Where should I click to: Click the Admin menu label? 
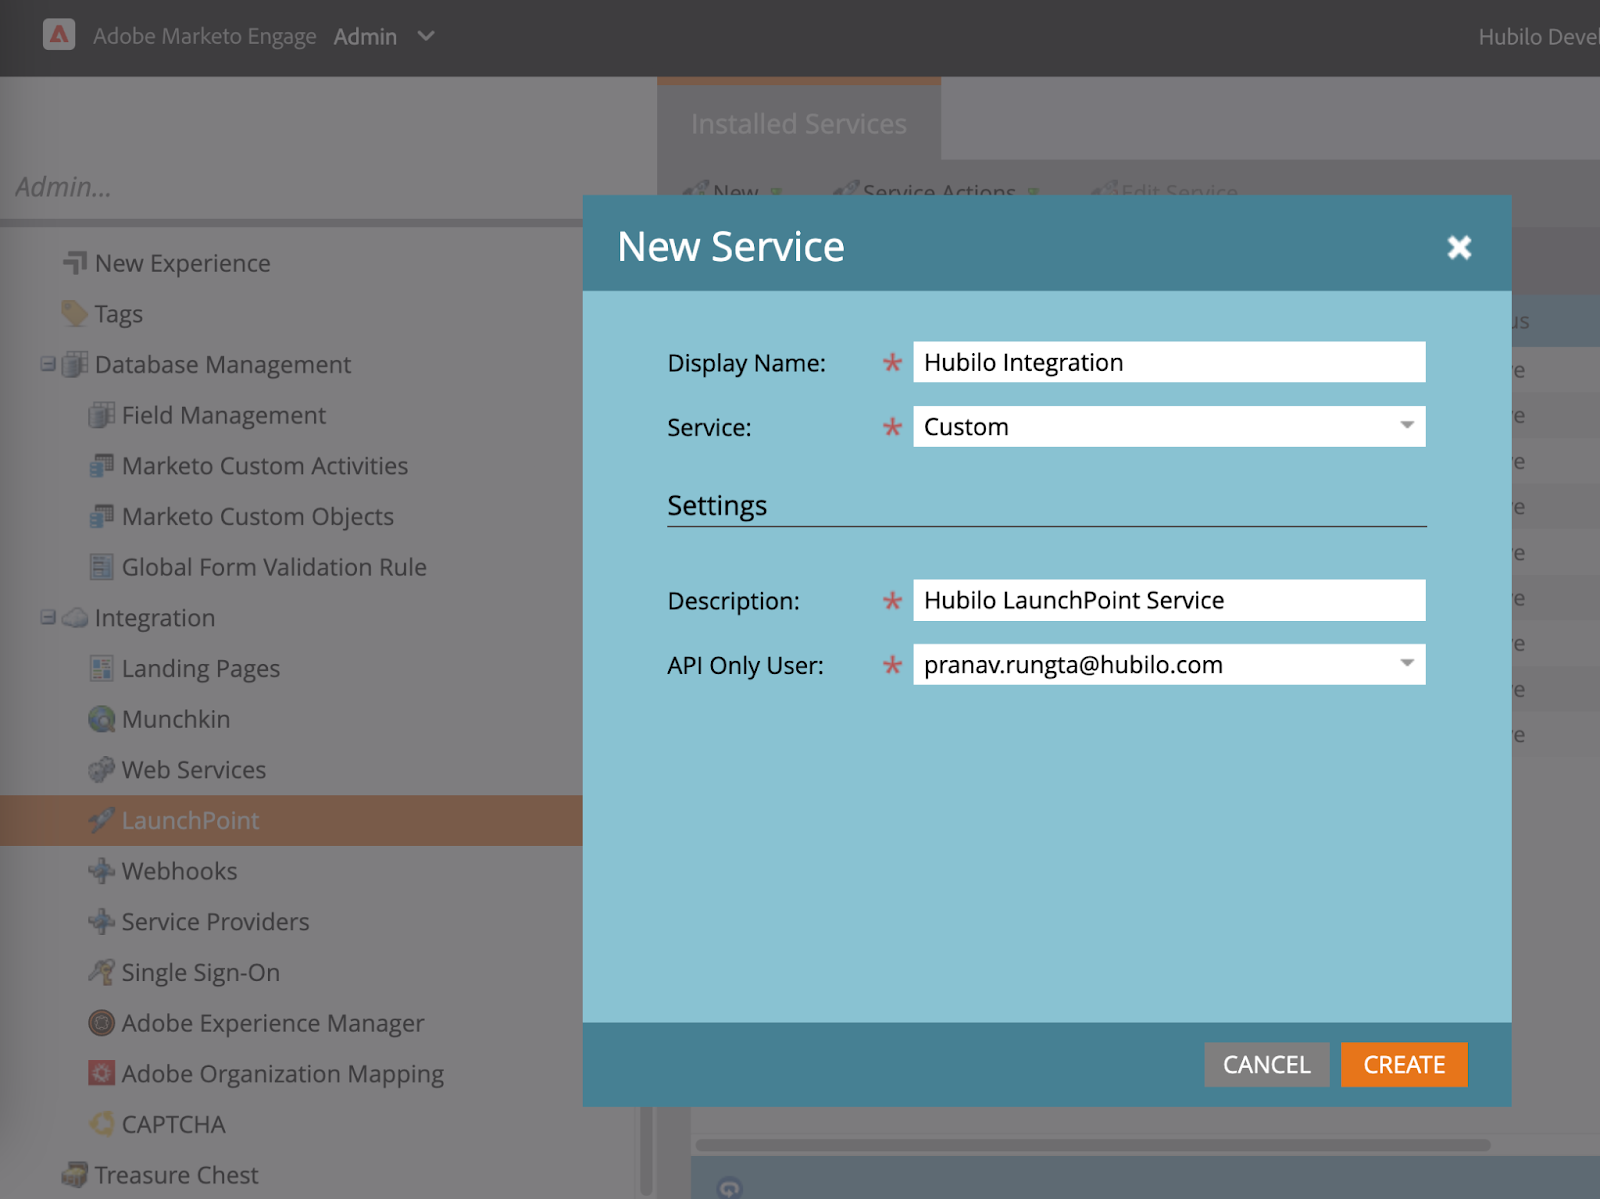(x=365, y=36)
